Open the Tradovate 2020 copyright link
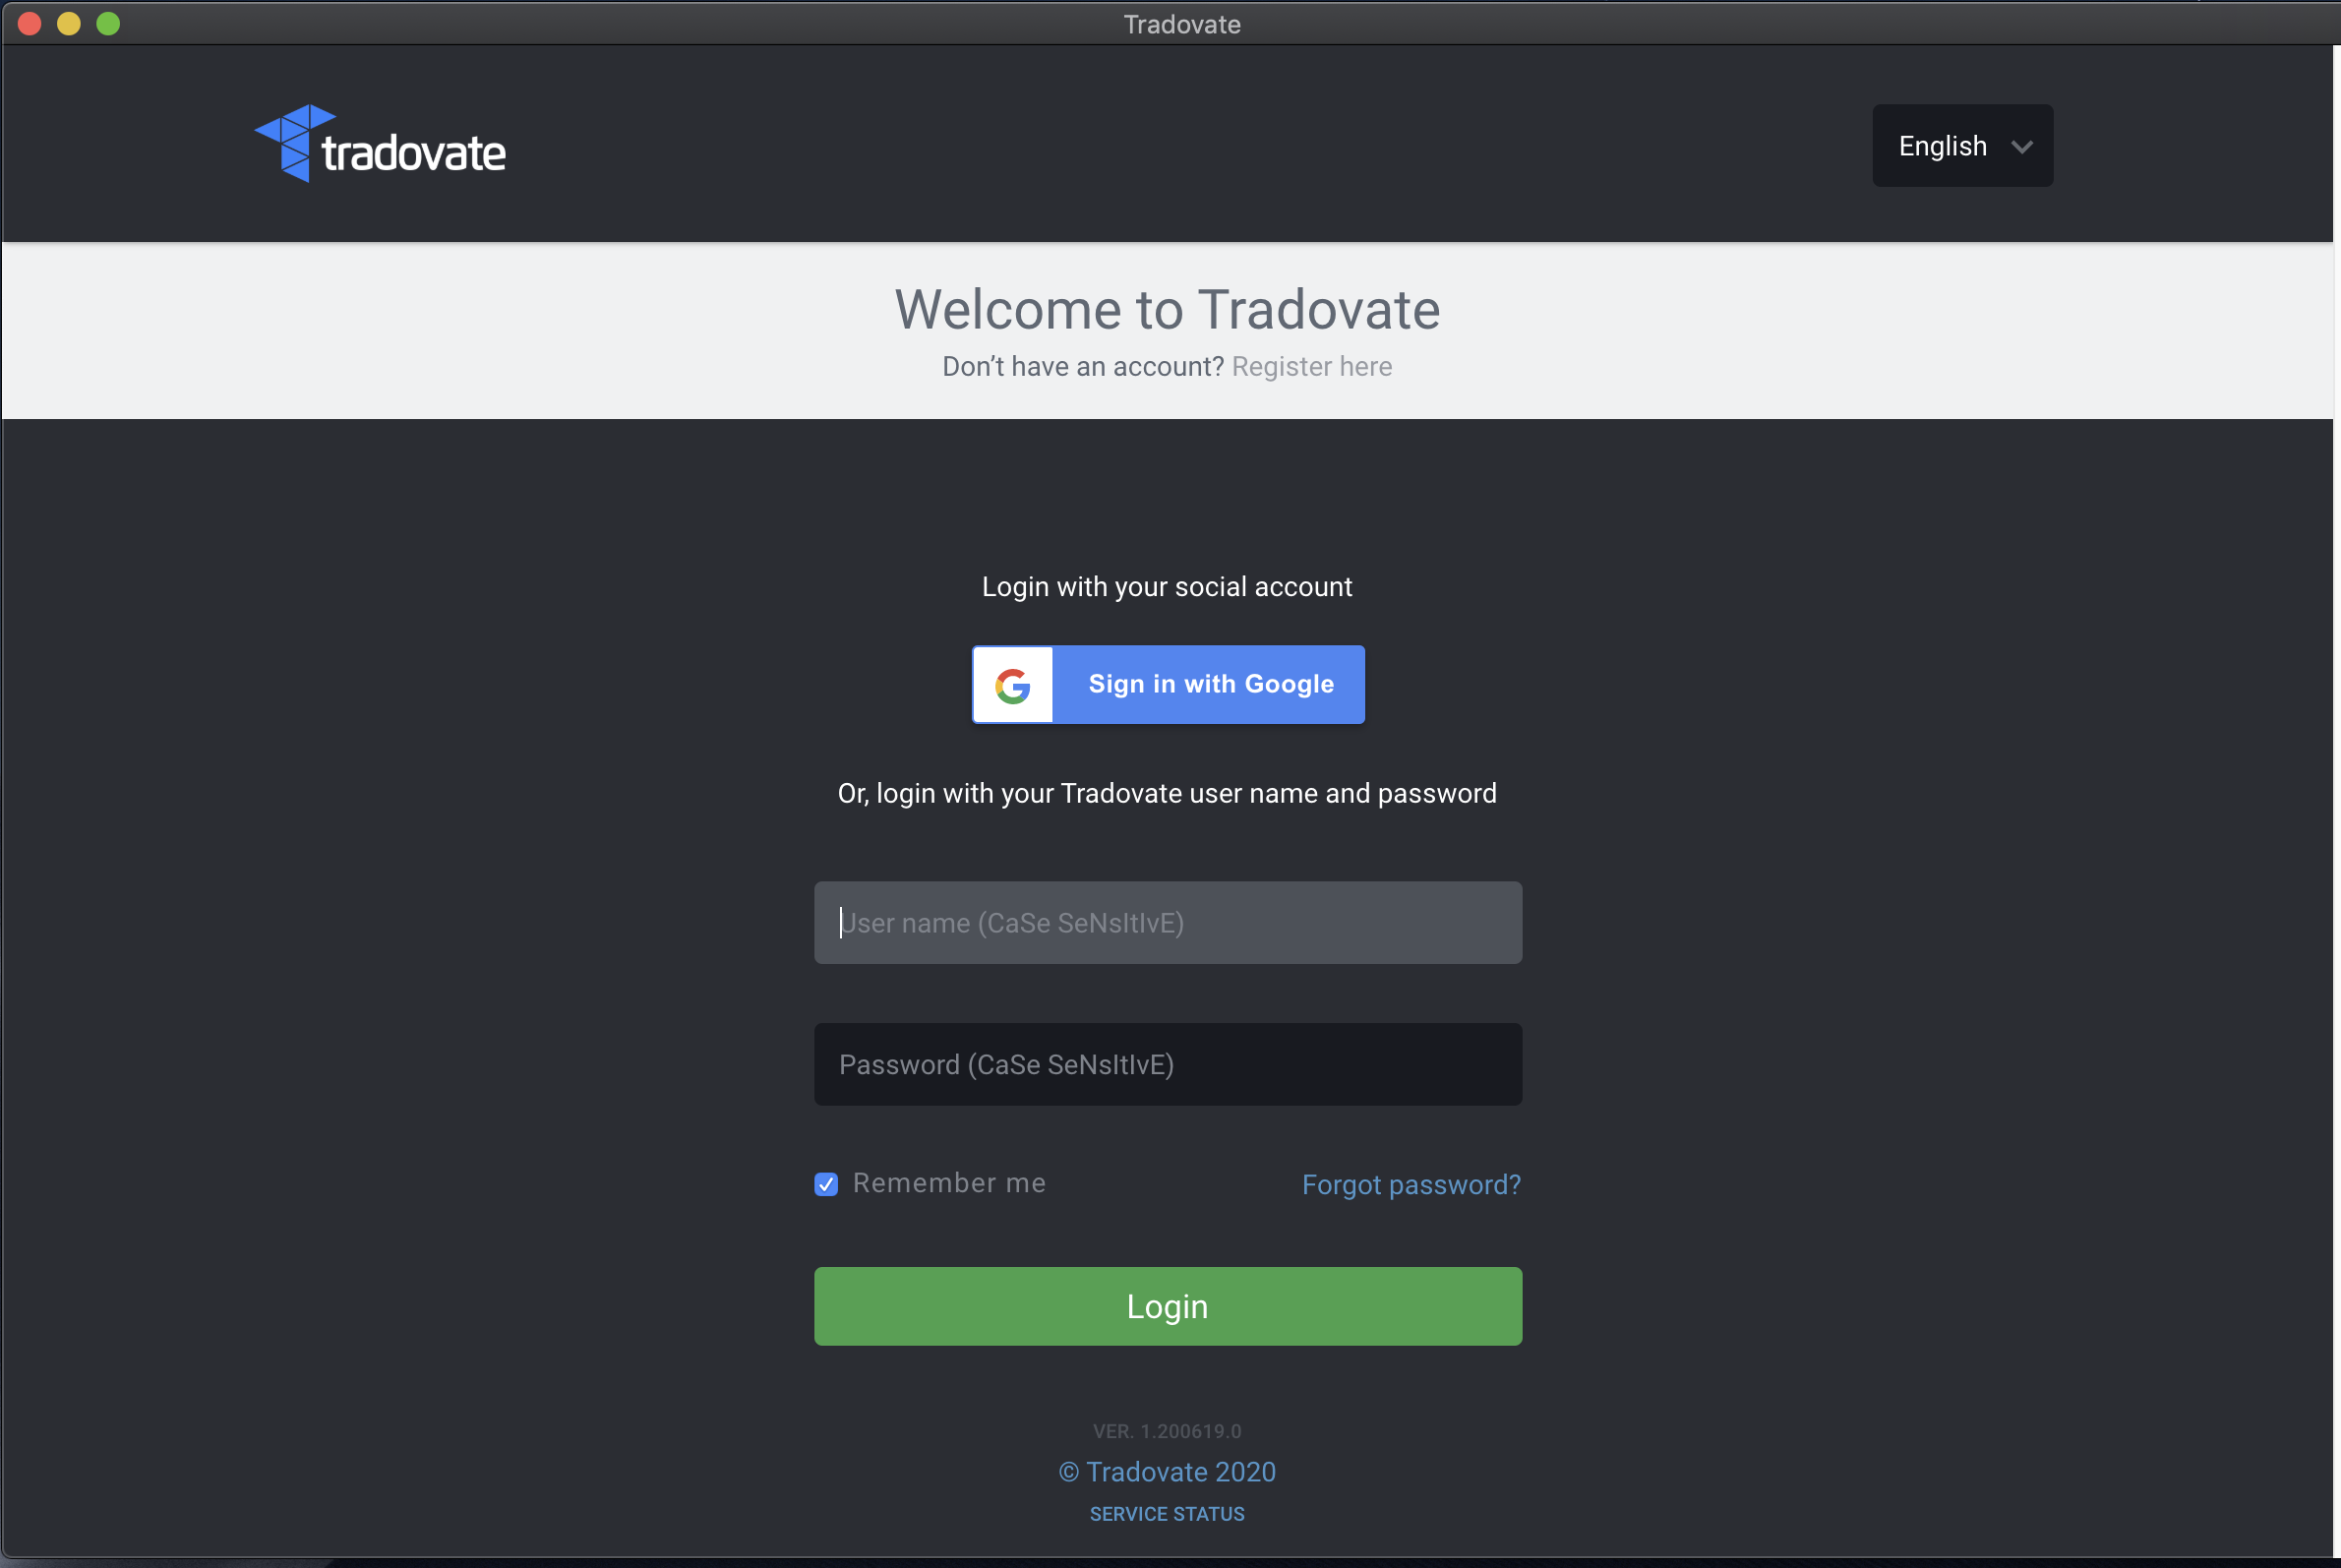Viewport: 2341px width, 1568px height. tap(1168, 1472)
